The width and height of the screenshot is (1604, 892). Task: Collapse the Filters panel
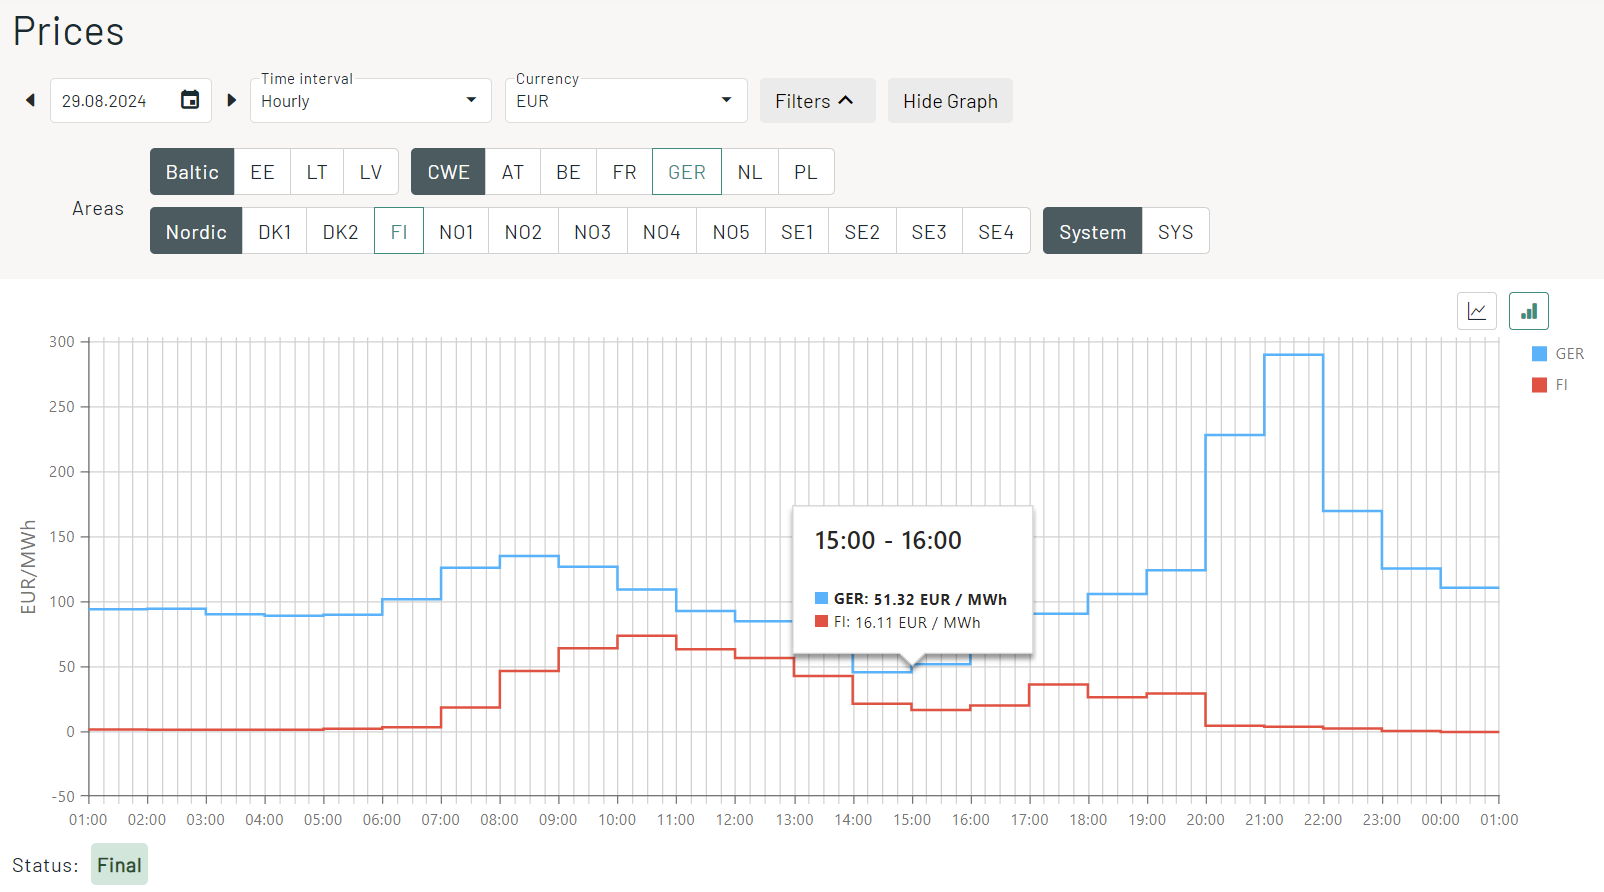816,101
